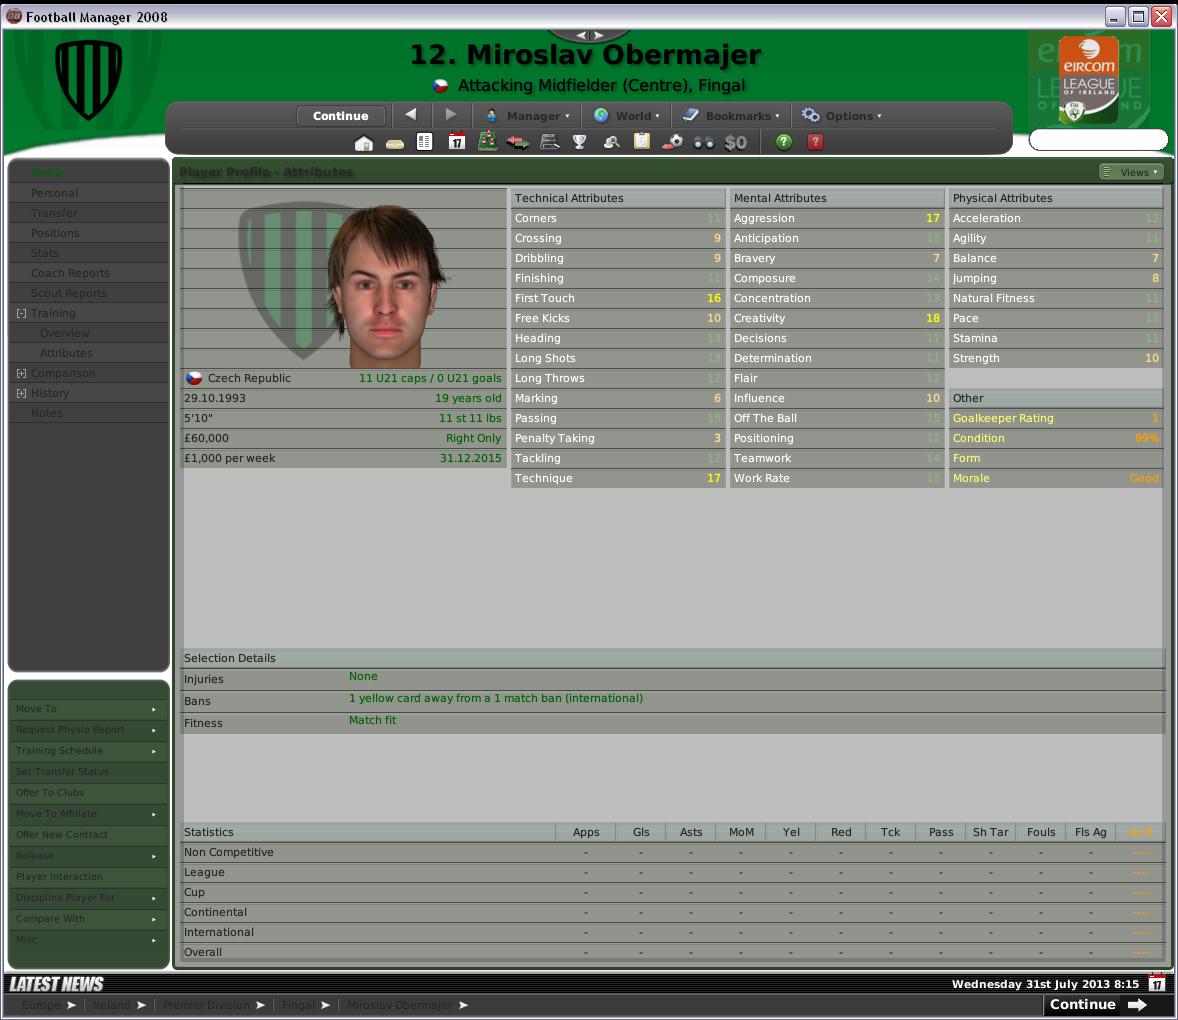Open Notes in the sidebar
Image resolution: width=1178 pixels, height=1020 pixels.
47,413
